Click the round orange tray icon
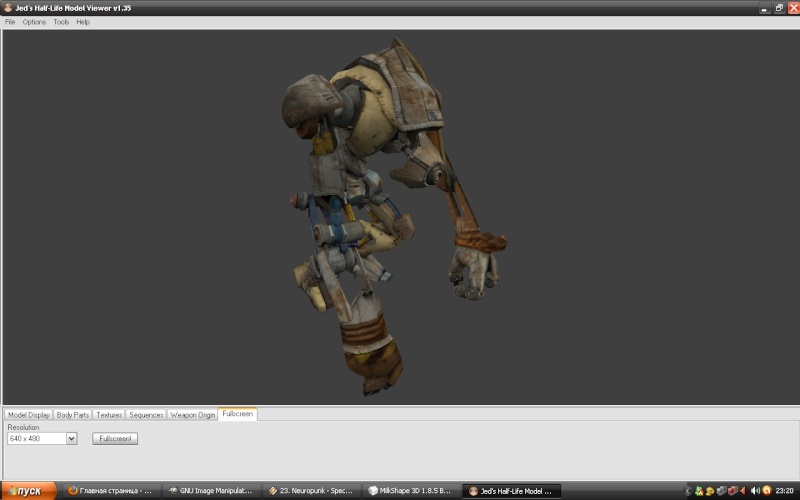This screenshot has height=500, width=800. 766,490
